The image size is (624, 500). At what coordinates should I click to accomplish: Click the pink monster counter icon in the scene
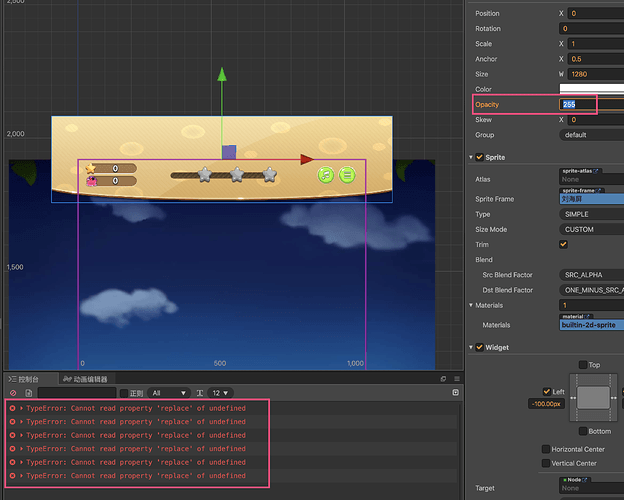click(92, 181)
